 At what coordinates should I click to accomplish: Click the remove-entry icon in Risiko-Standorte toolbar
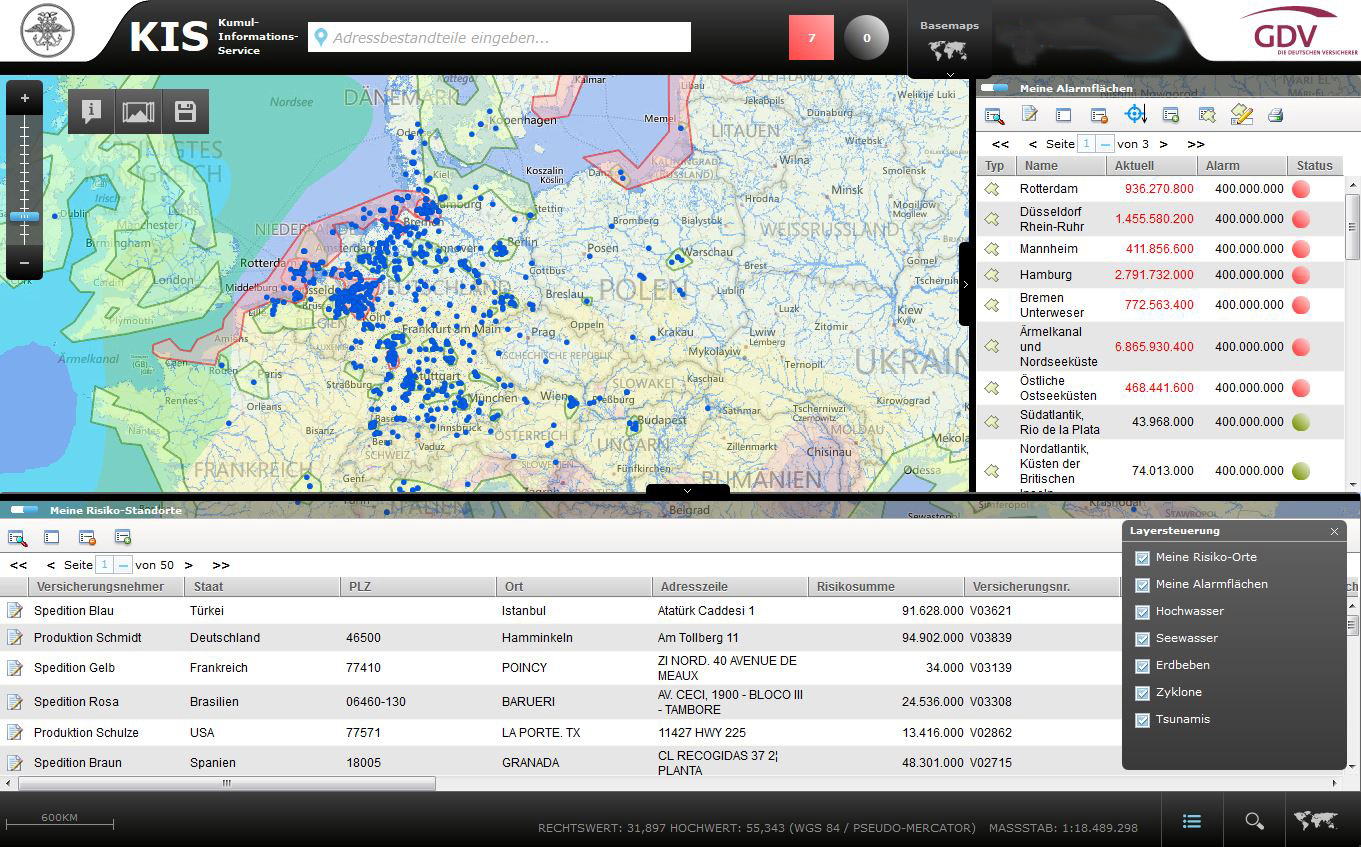(87, 538)
